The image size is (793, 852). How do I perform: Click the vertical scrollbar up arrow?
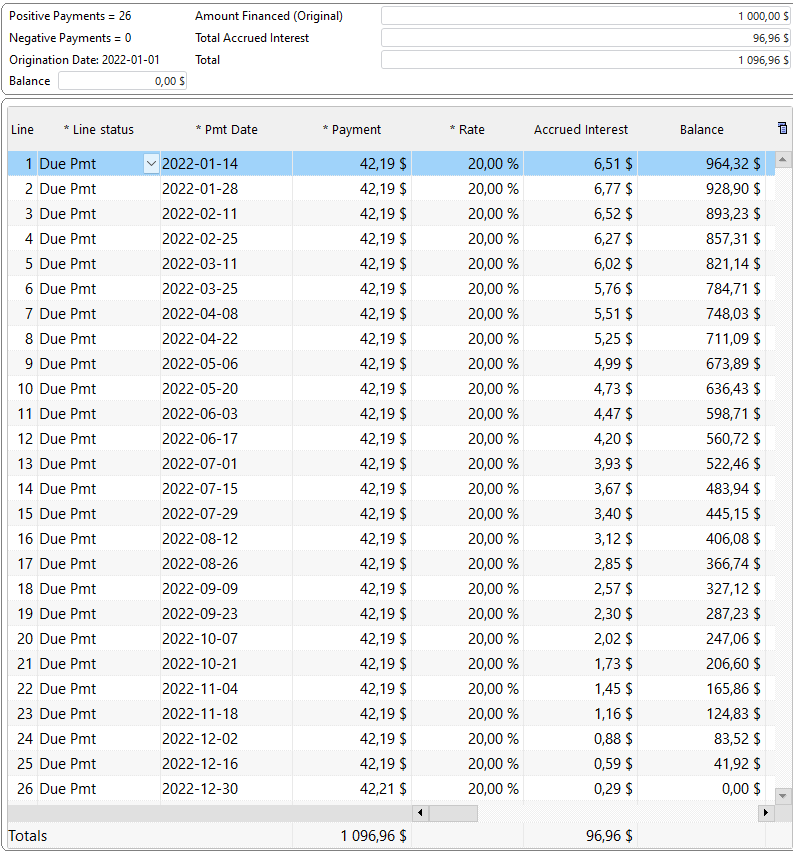(783, 159)
